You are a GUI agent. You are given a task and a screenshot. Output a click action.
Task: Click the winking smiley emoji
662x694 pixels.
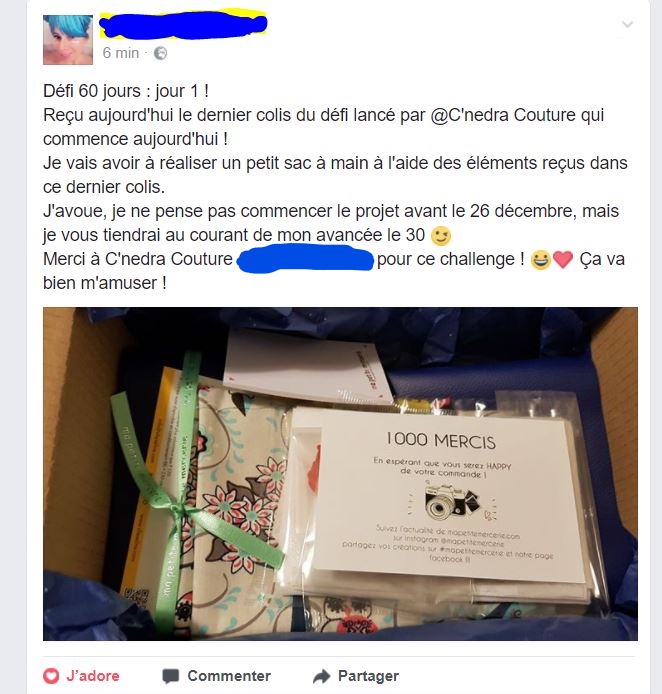coord(441,236)
